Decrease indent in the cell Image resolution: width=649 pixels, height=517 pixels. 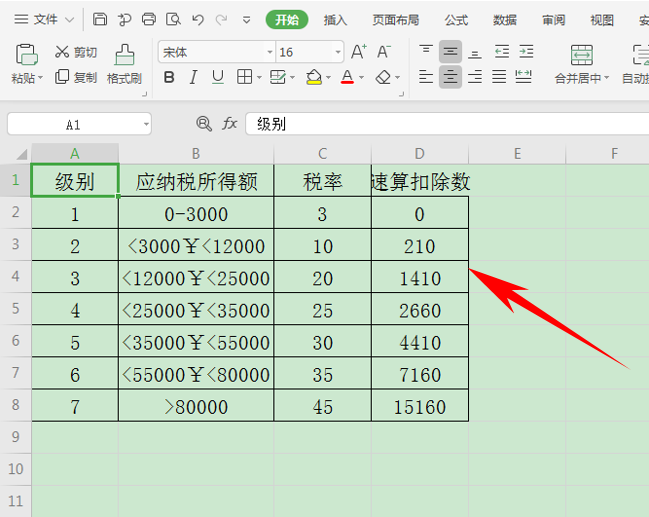tap(502, 52)
